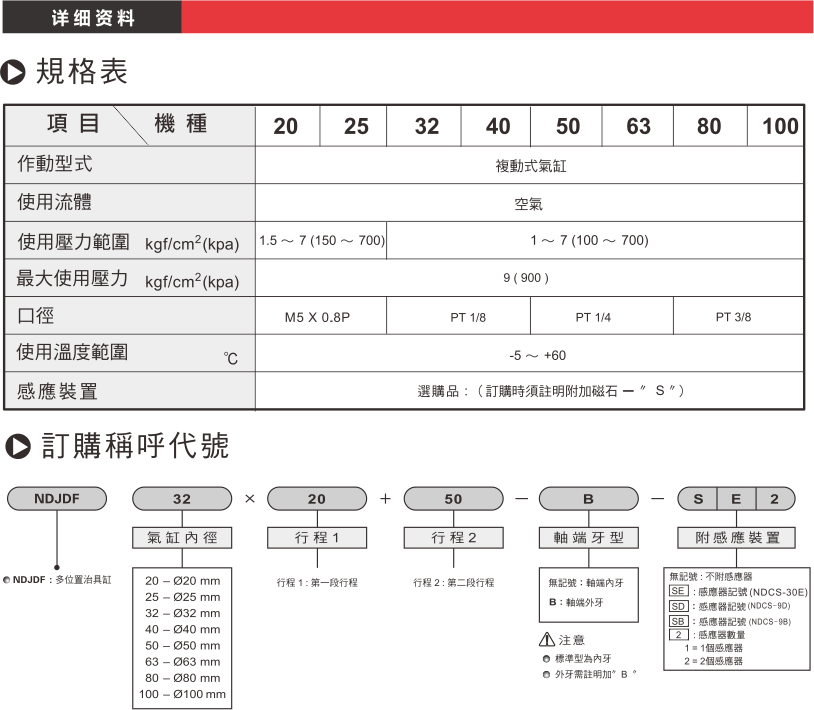Click the arrow icon beside 規格表 heading
The image size is (814, 710).
tap(15, 72)
